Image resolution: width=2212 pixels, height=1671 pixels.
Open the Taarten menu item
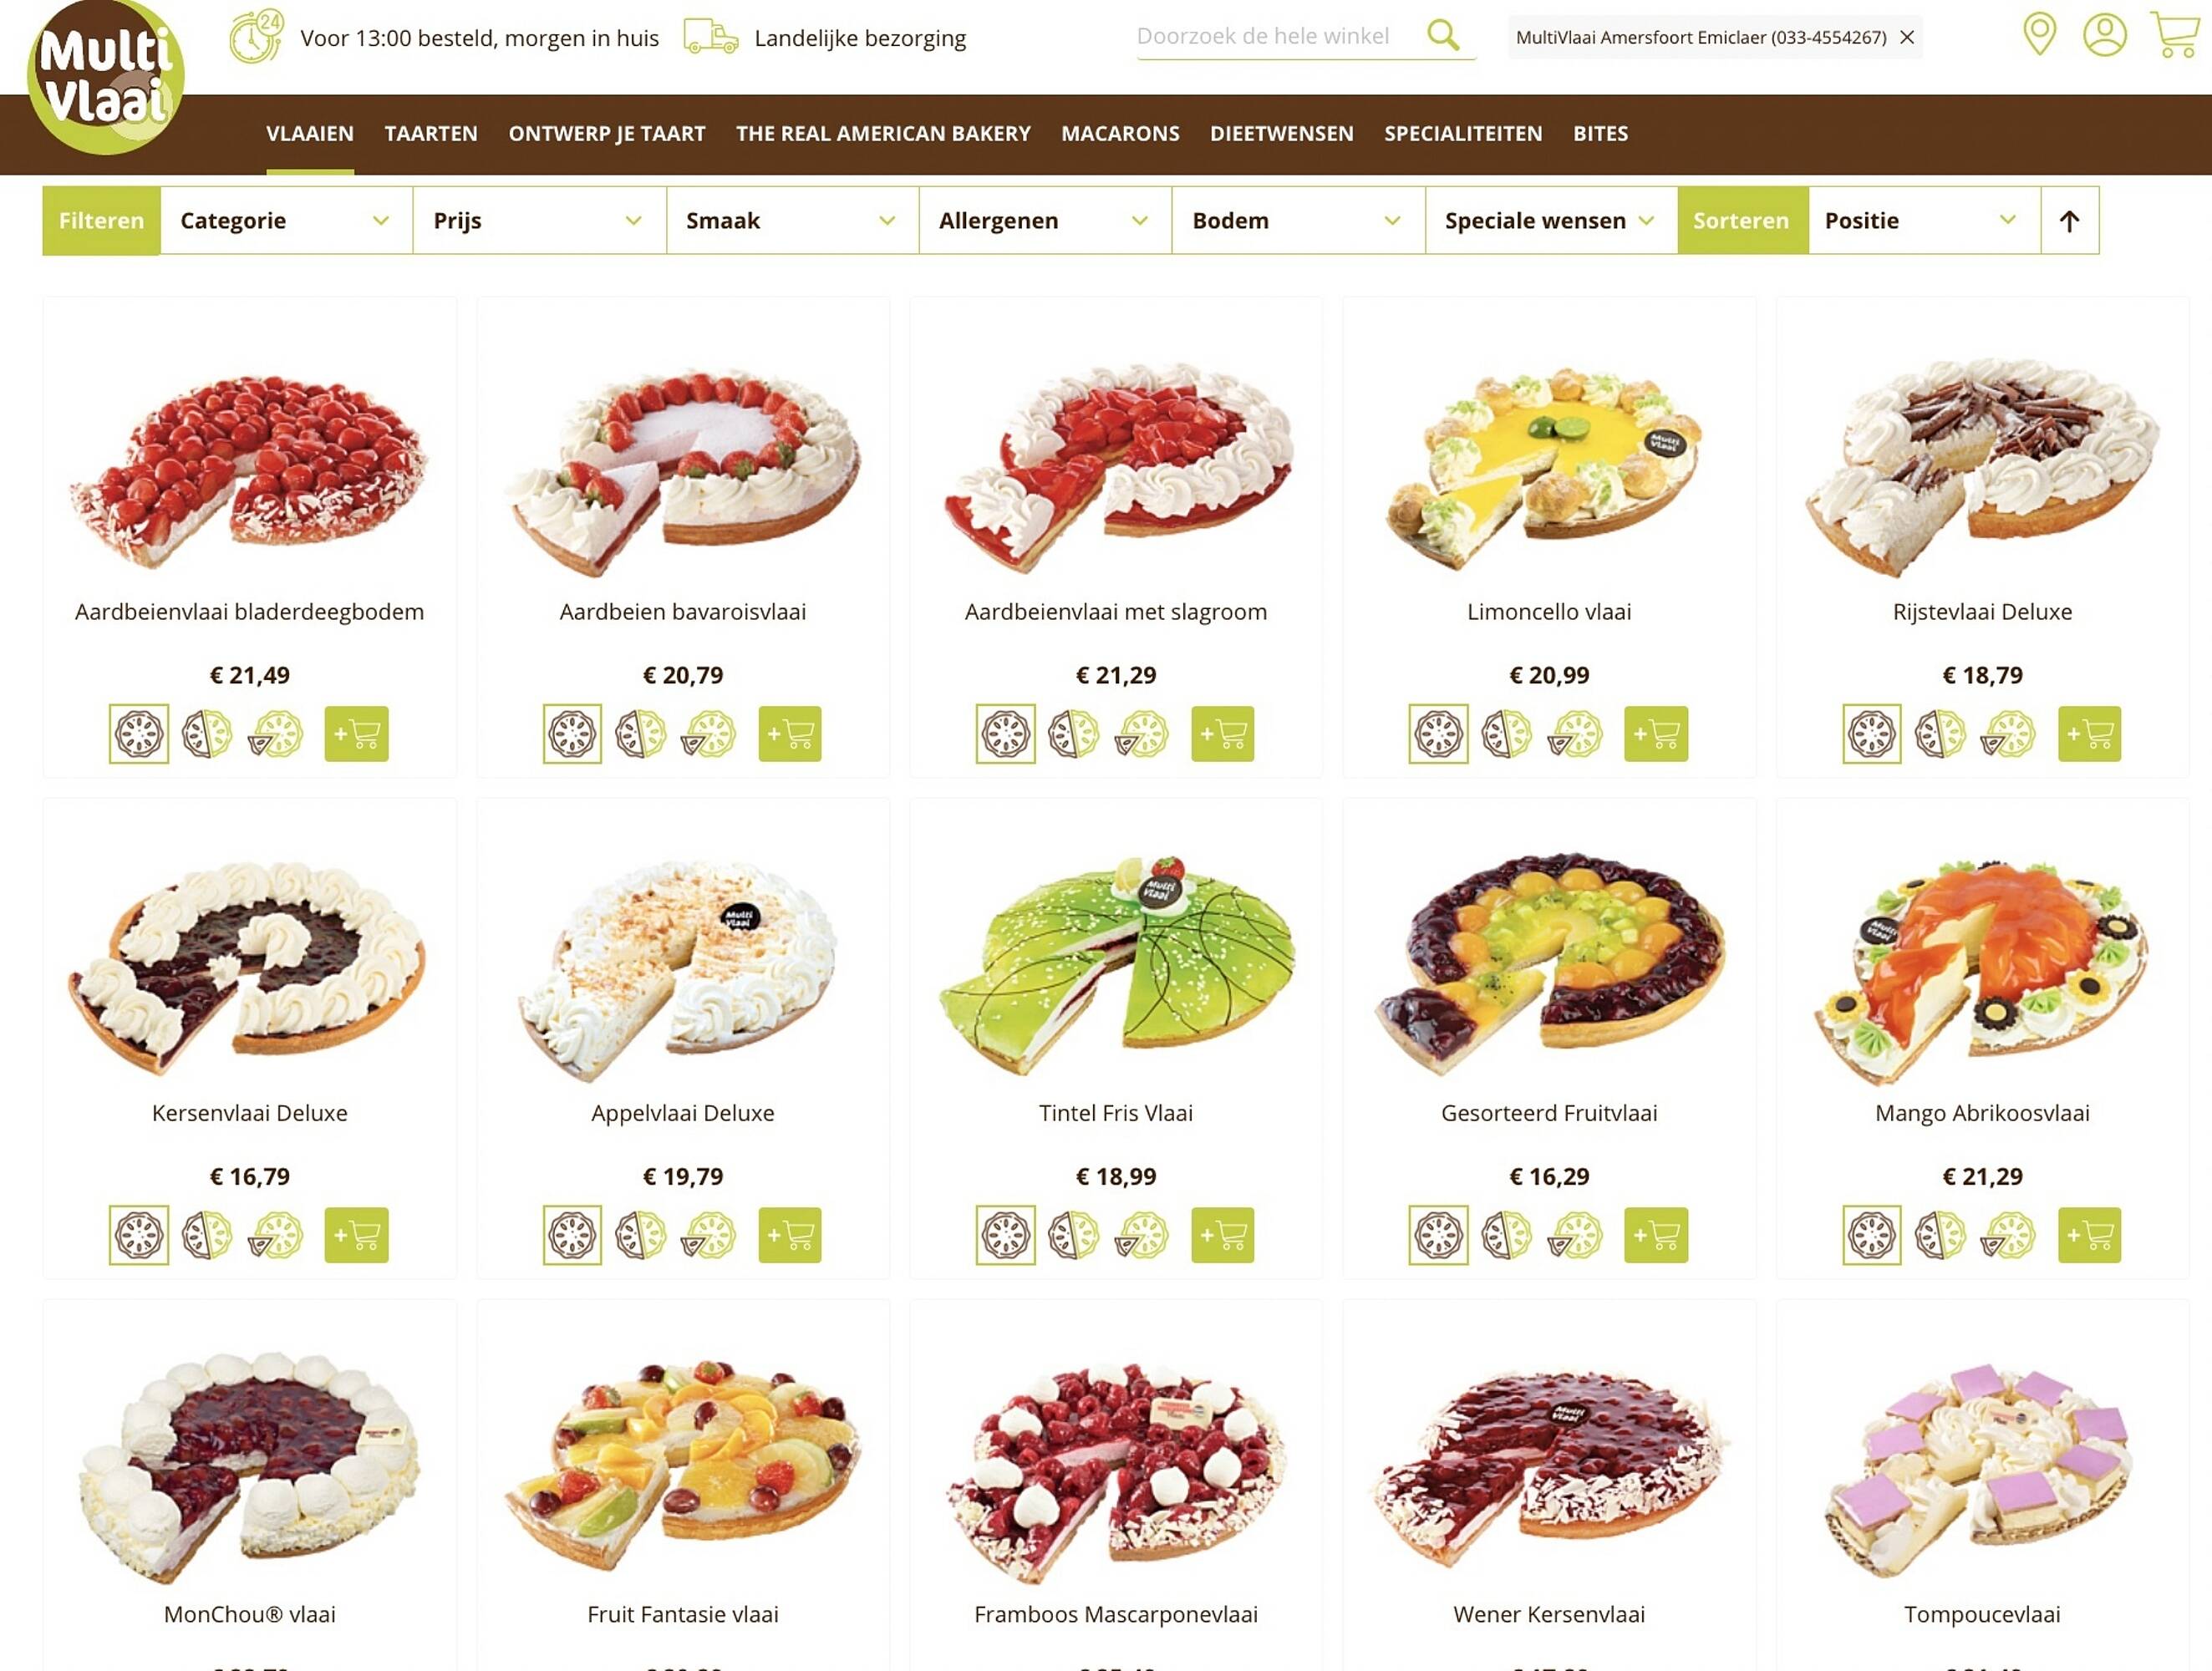[431, 134]
